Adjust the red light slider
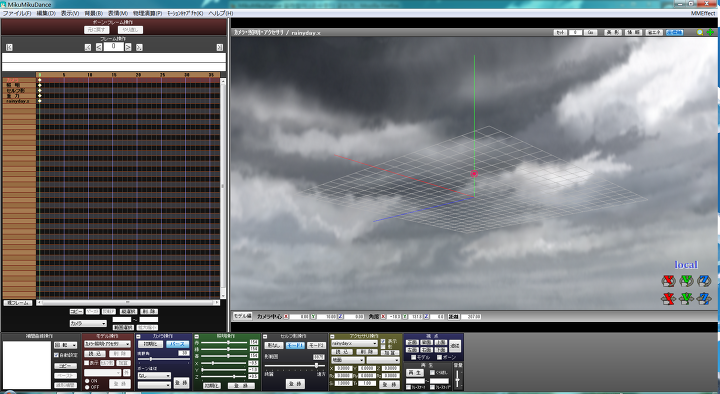720x394 pixels. tap(225, 343)
